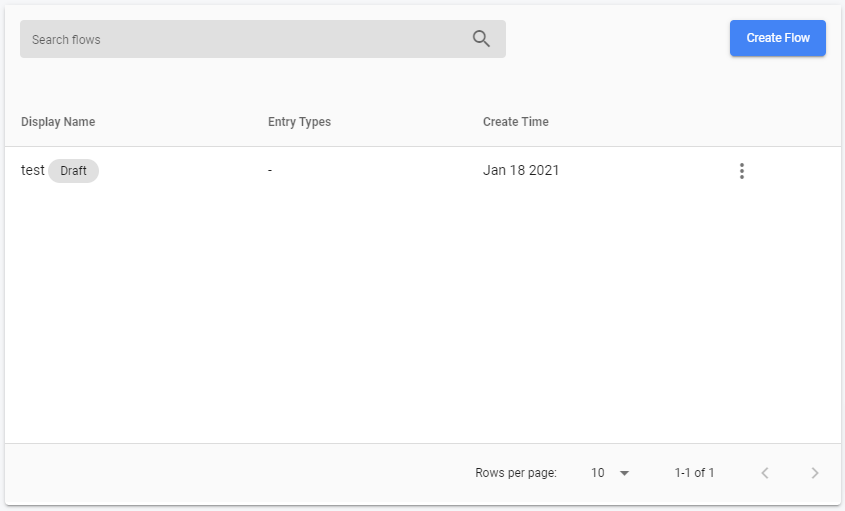Image resolution: width=845 pixels, height=511 pixels.
Task: Click the magnifying glass search icon
Action: tap(481, 39)
